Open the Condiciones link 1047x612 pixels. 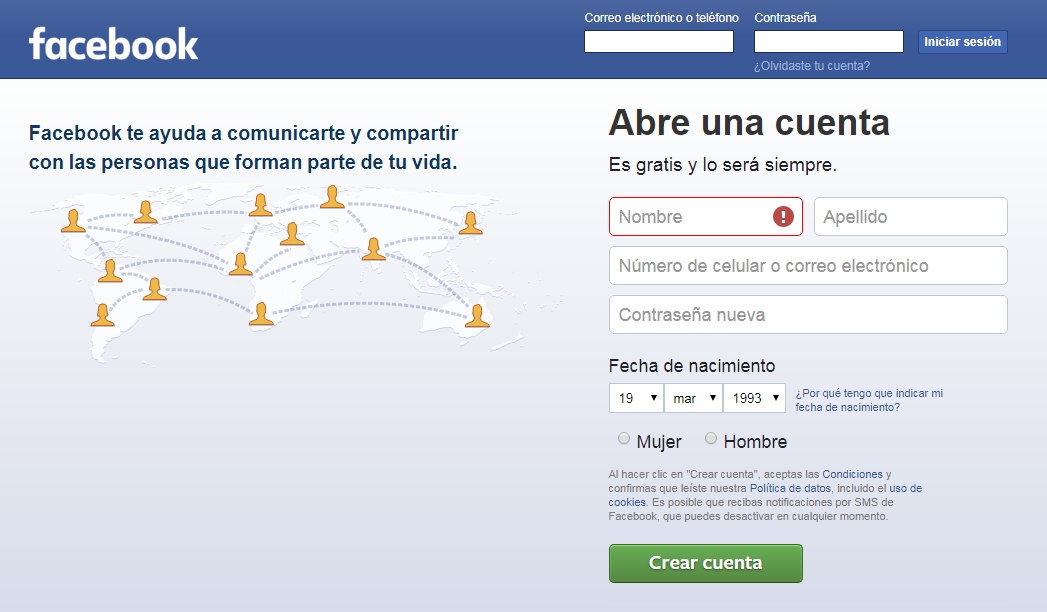coord(852,474)
